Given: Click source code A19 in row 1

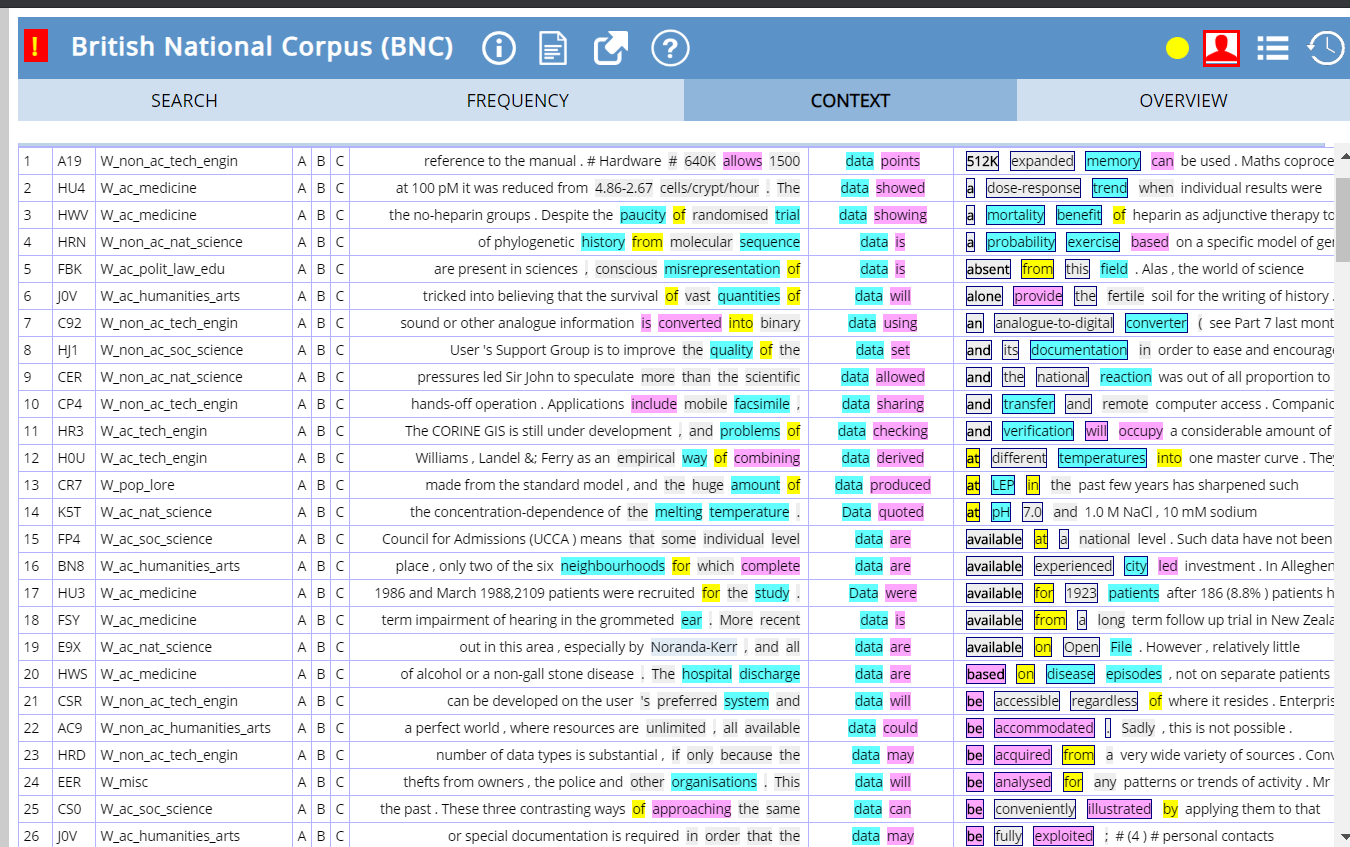Looking at the screenshot, I should tap(70, 161).
